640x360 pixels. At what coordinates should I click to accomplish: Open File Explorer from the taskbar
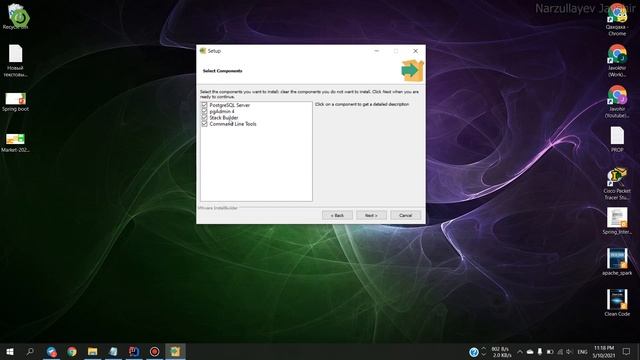93,351
